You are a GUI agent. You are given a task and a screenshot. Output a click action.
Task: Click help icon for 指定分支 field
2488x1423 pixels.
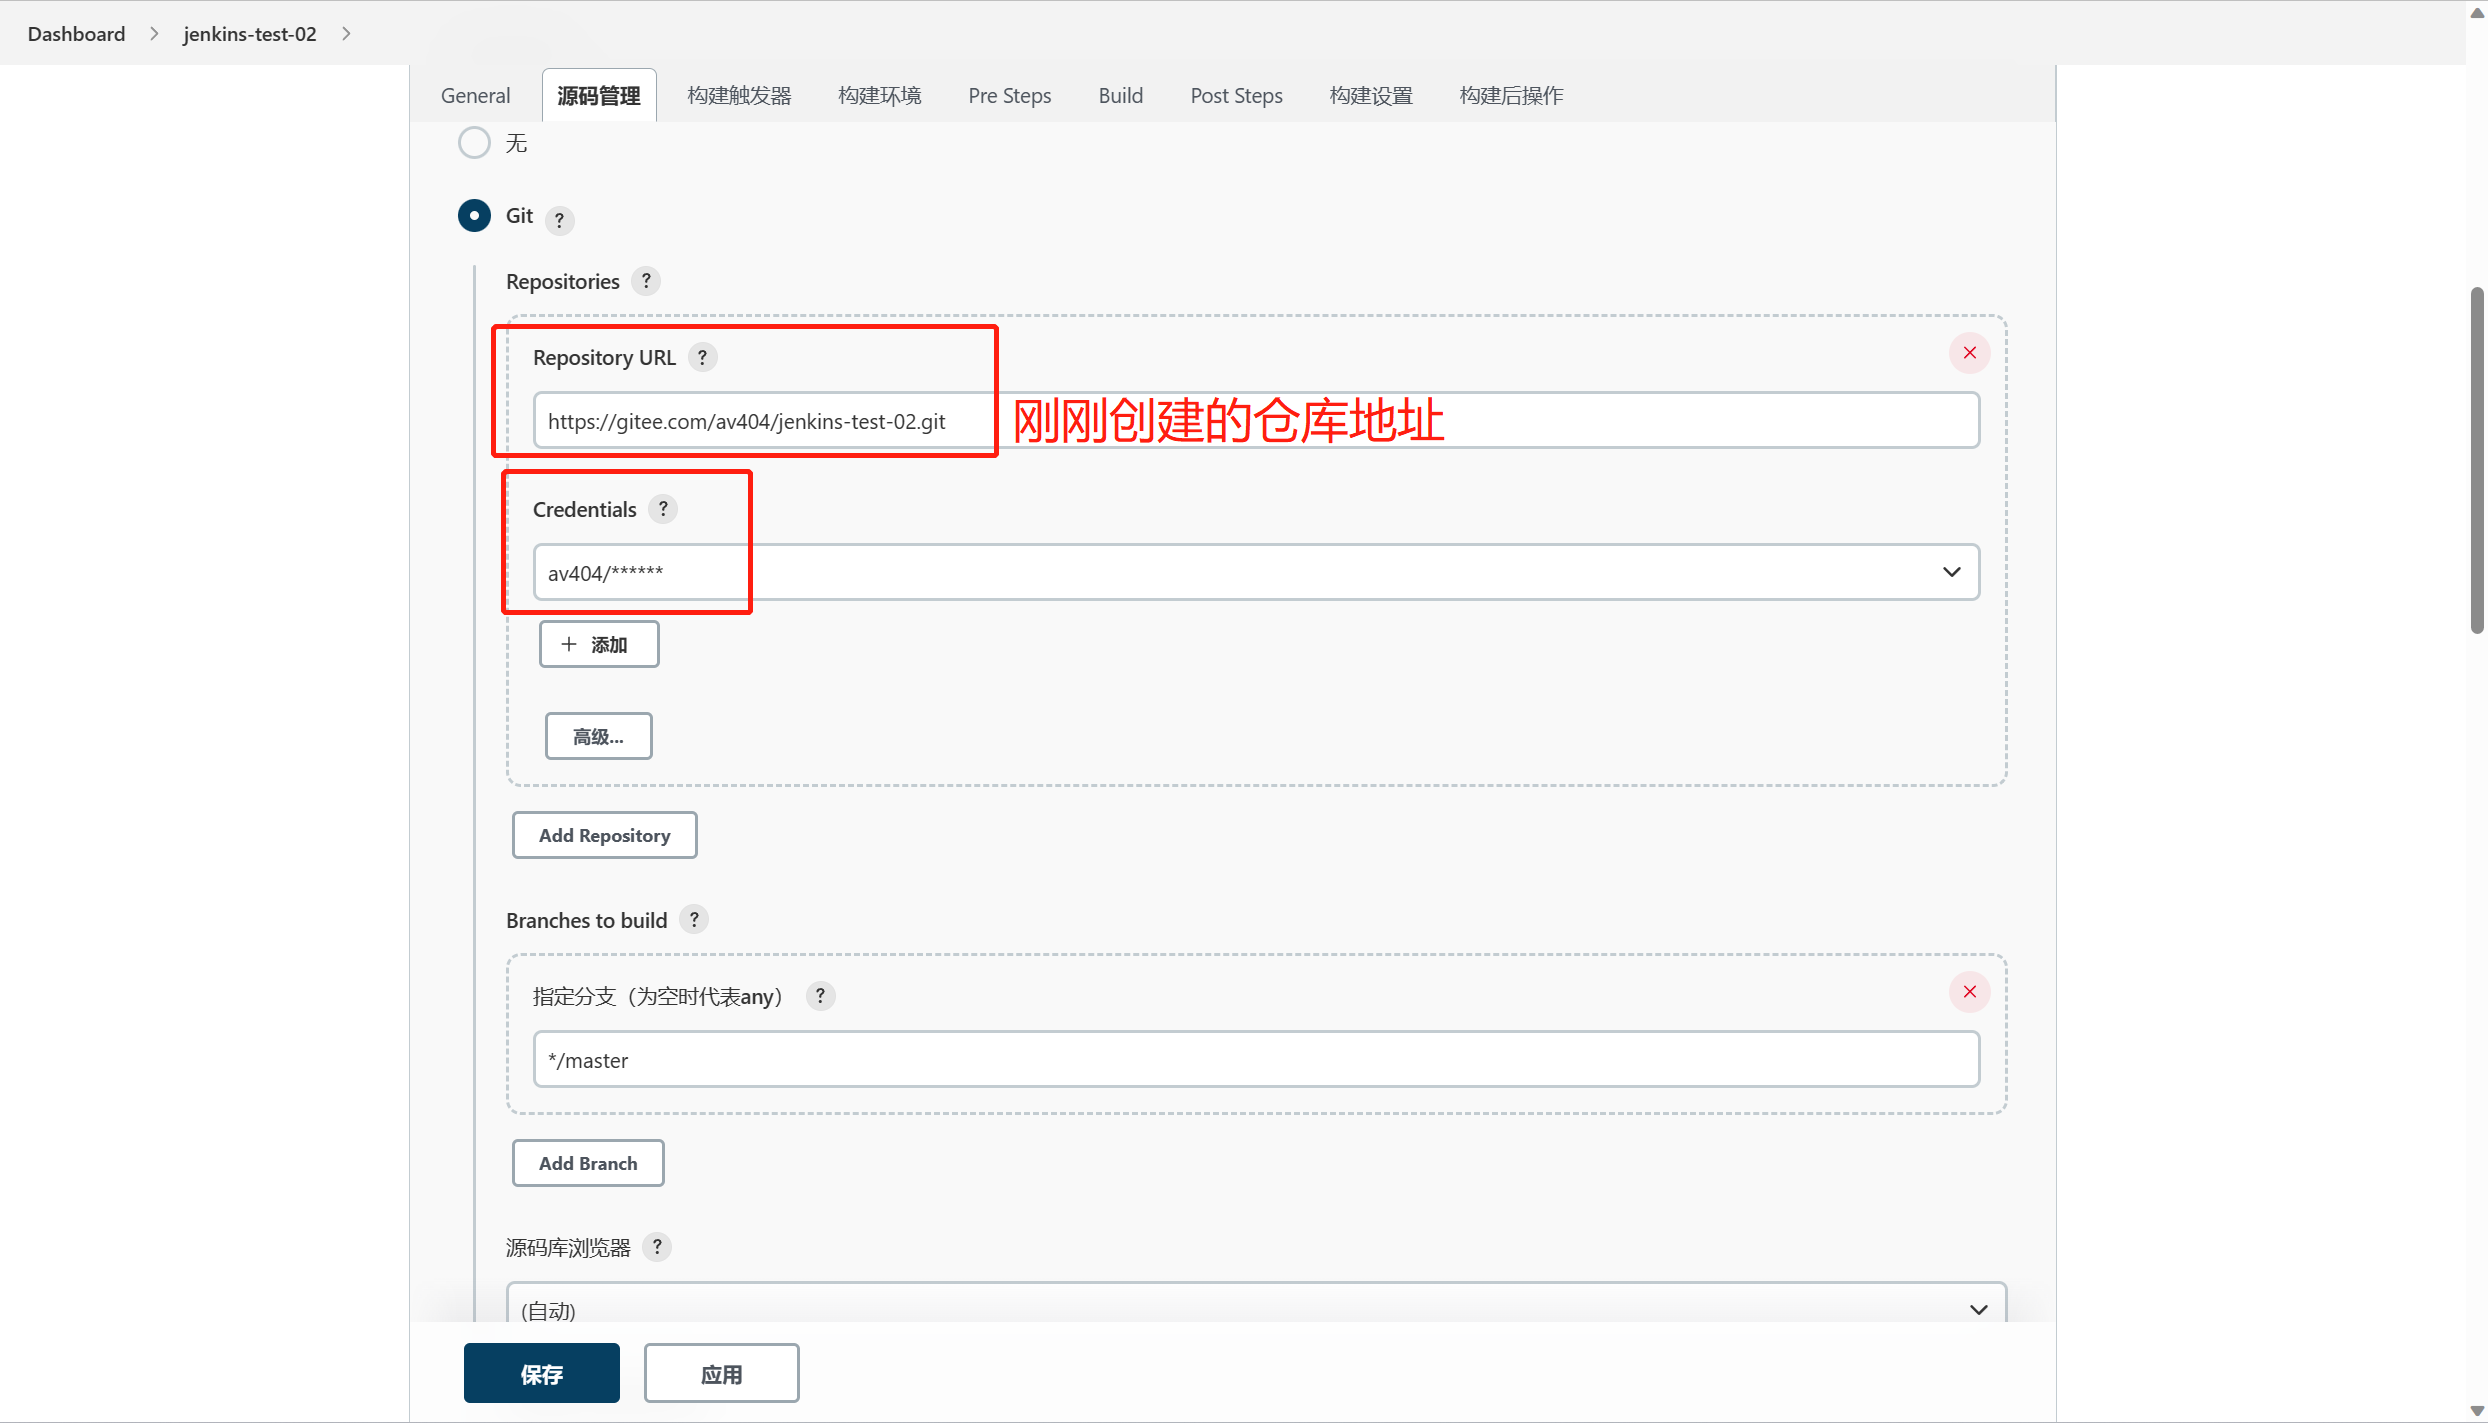click(820, 995)
